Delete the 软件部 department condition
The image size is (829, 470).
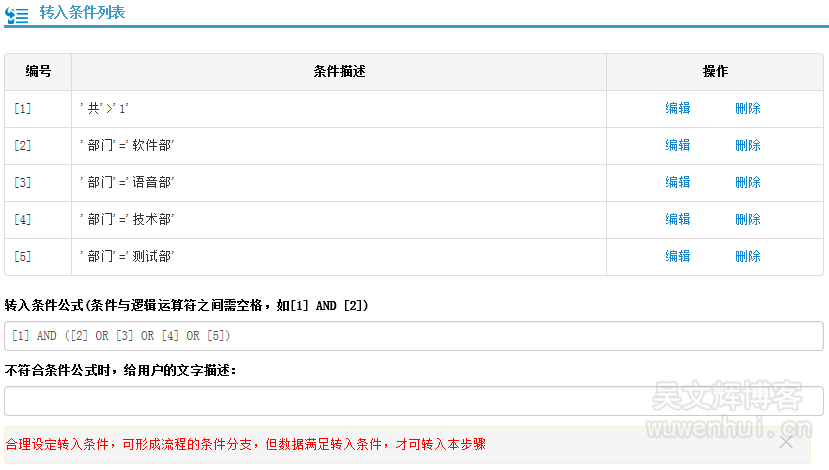[747, 145]
